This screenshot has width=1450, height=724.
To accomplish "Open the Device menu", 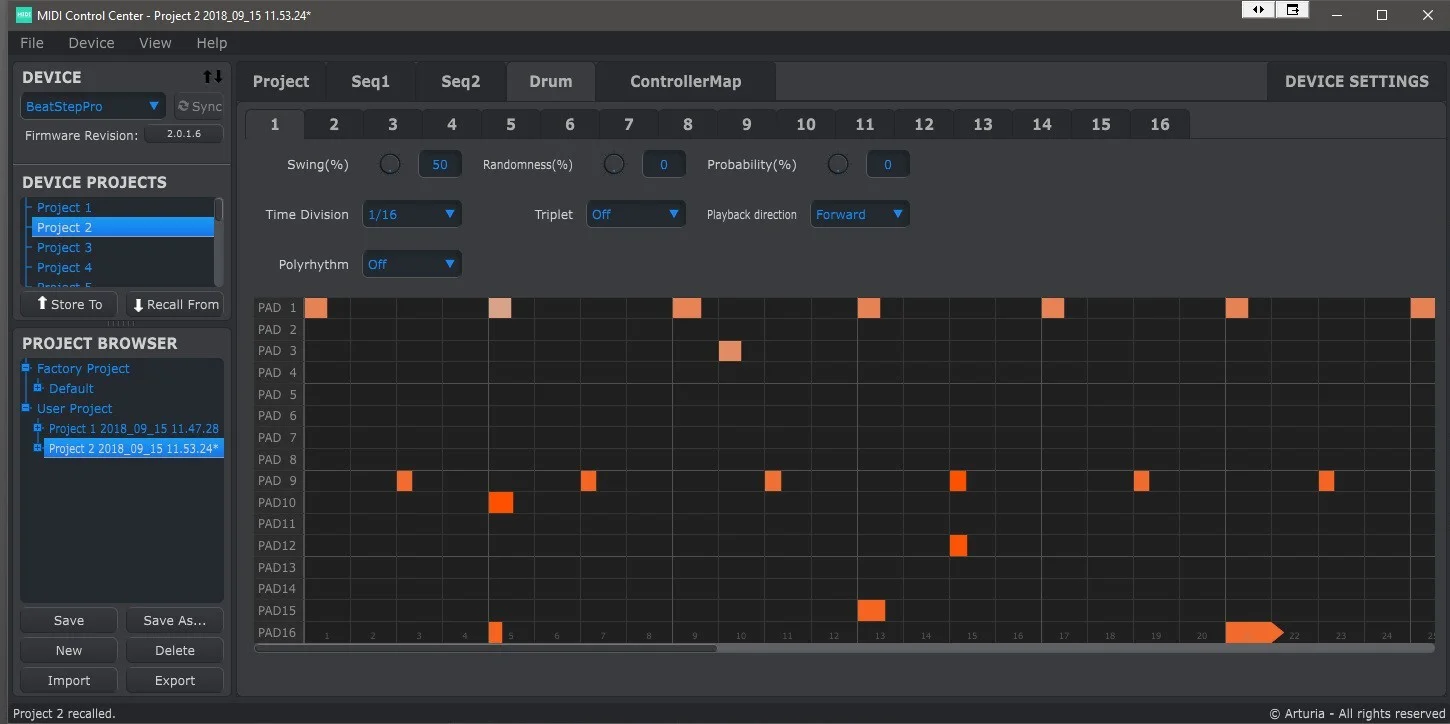I will [x=91, y=43].
